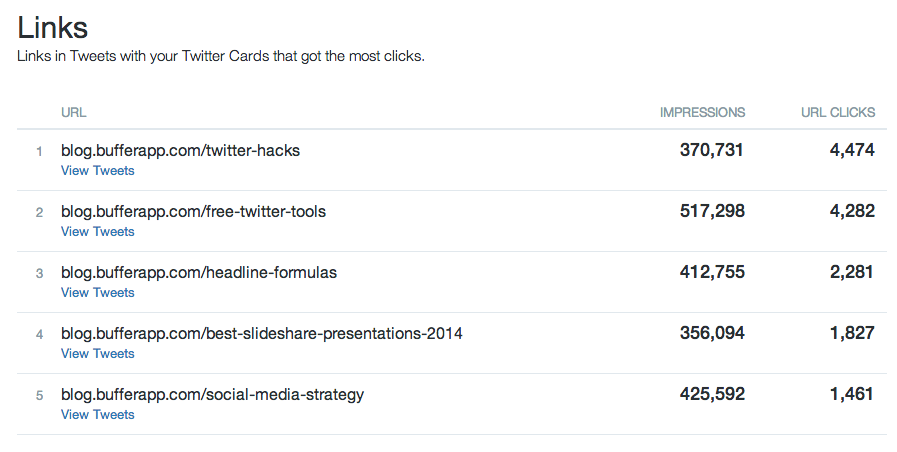Open View Tweets under twitter-hacks URL
The height and width of the screenshot is (452, 897).
(98, 171)
